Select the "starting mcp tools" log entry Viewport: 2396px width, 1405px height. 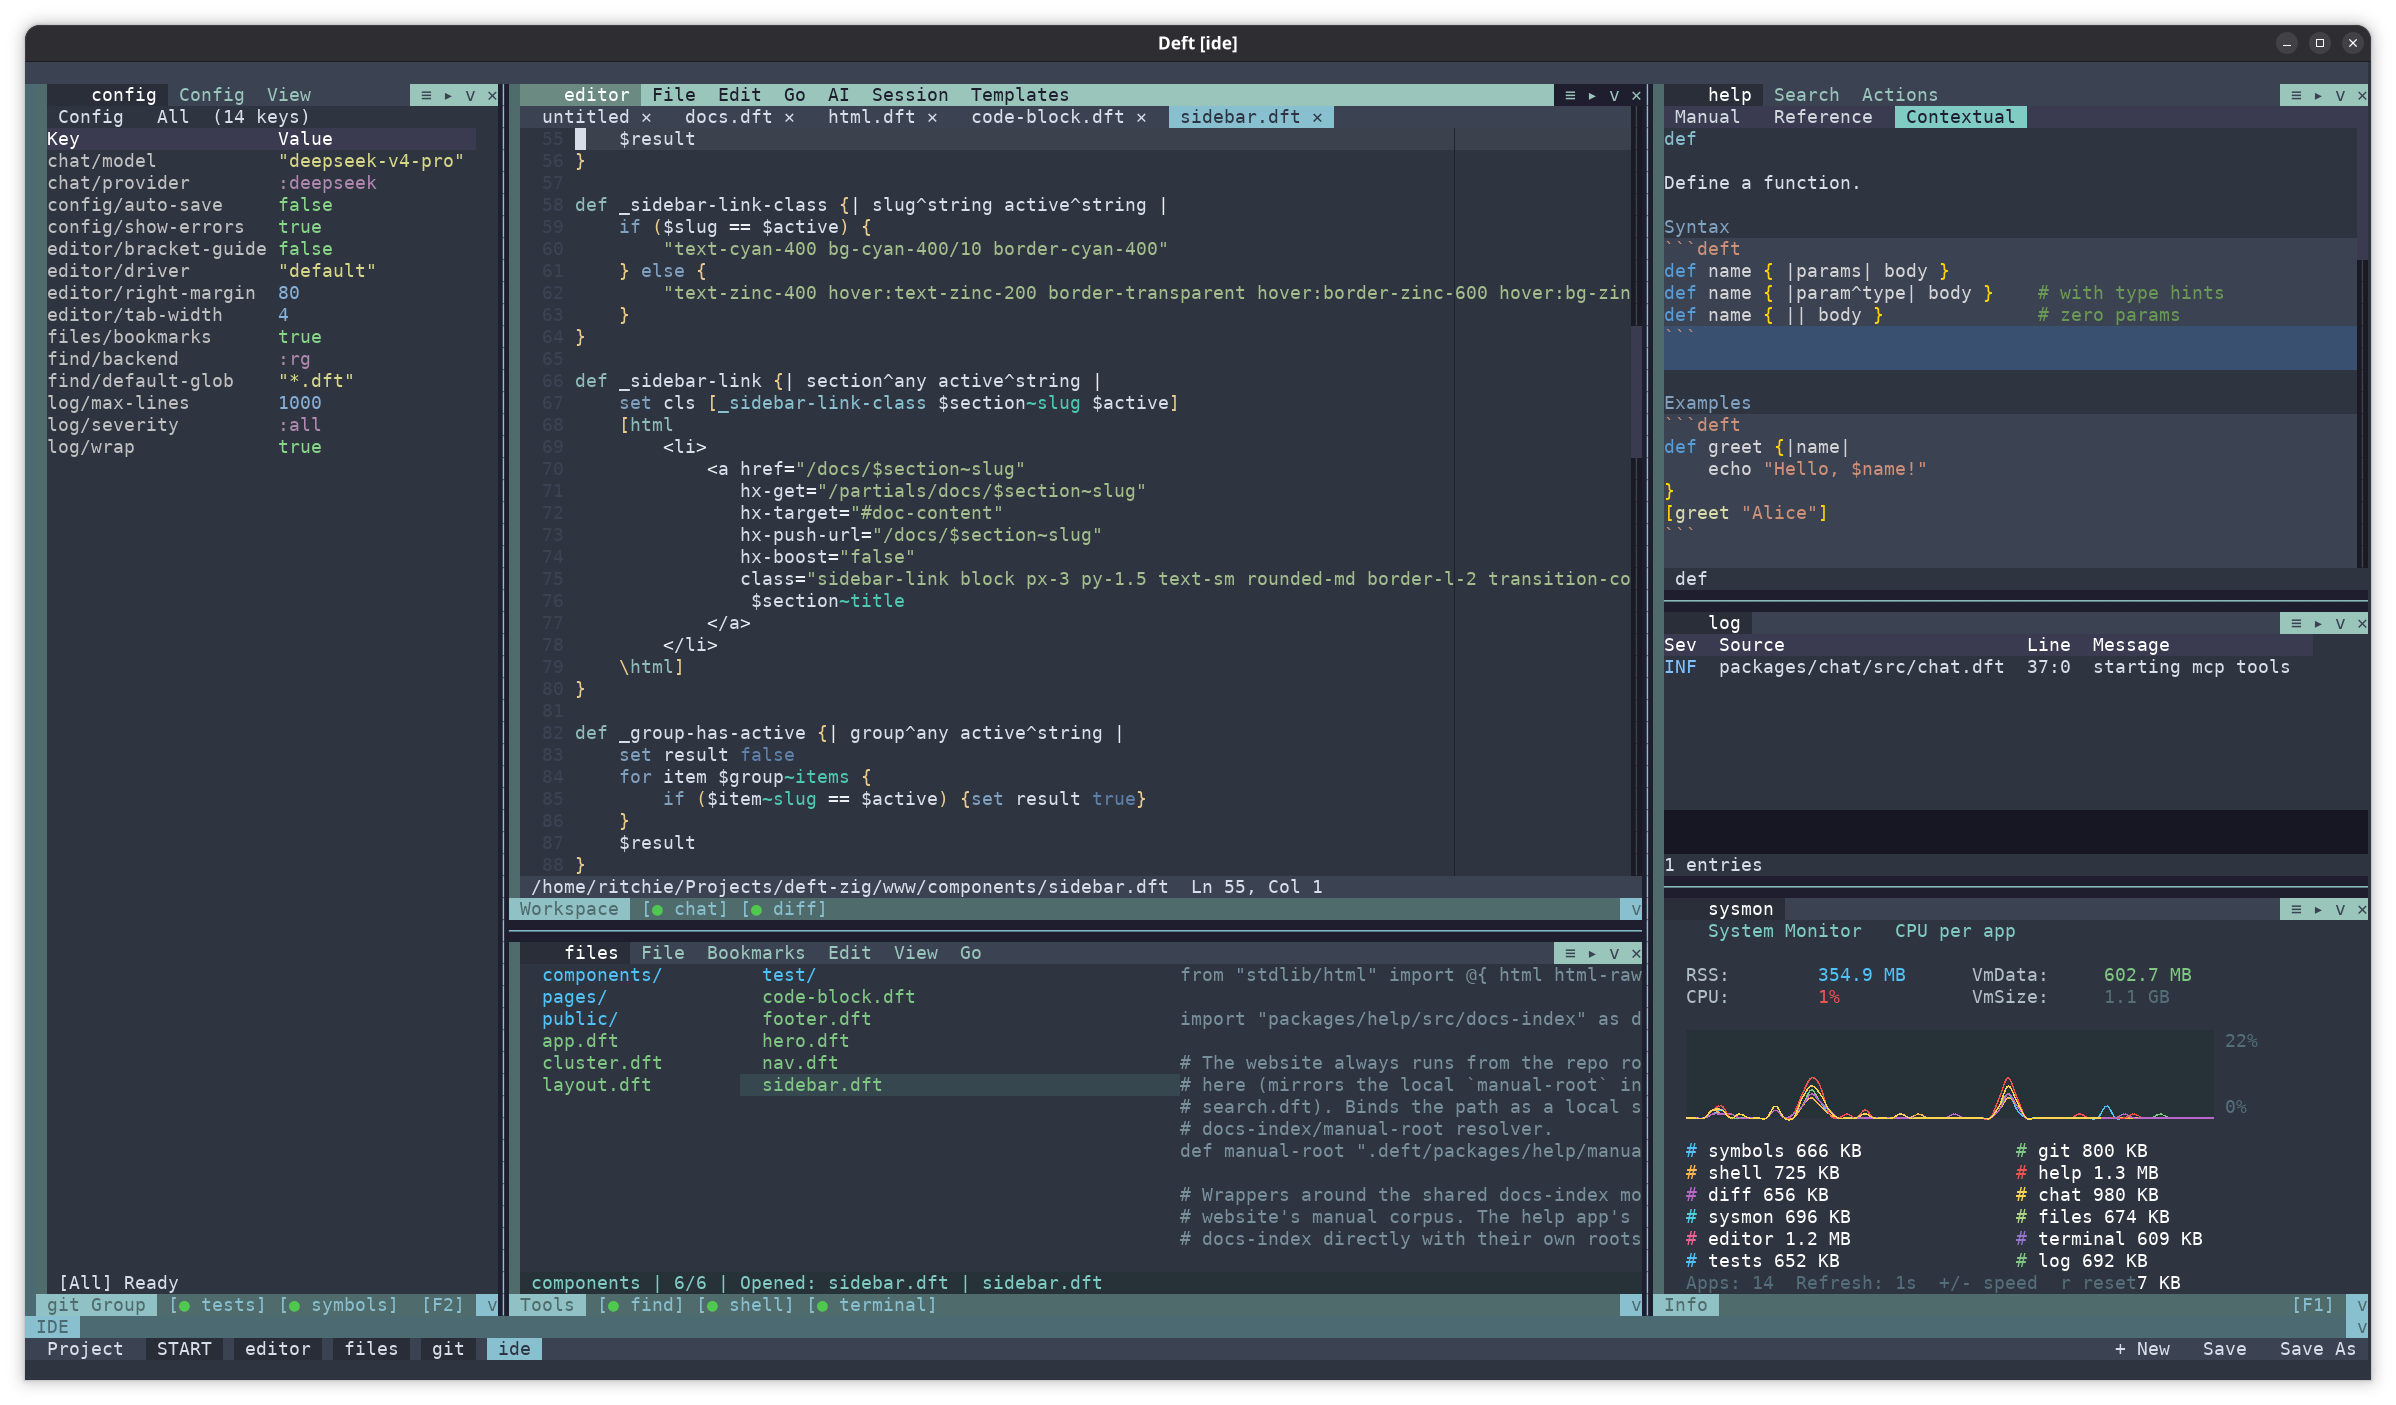[x=1988, y=667]
